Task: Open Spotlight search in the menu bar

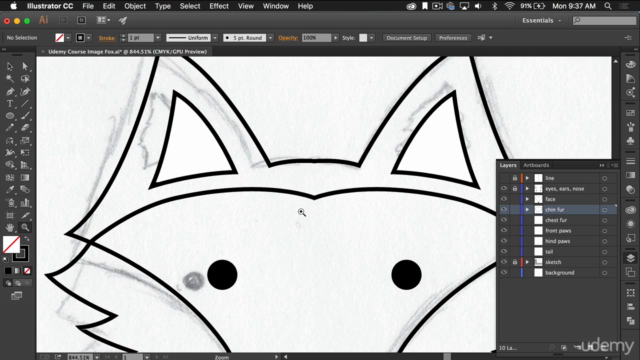Action: [608, 6]
